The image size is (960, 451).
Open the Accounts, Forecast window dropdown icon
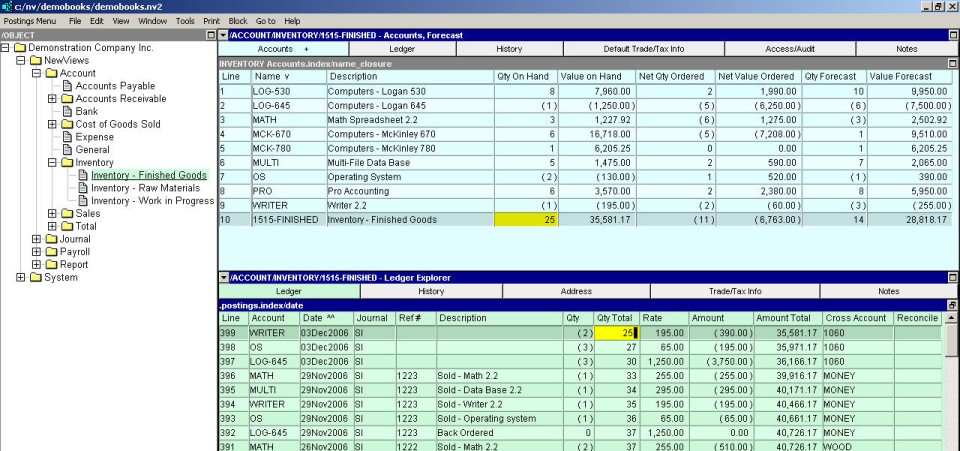tap(224, 35)
